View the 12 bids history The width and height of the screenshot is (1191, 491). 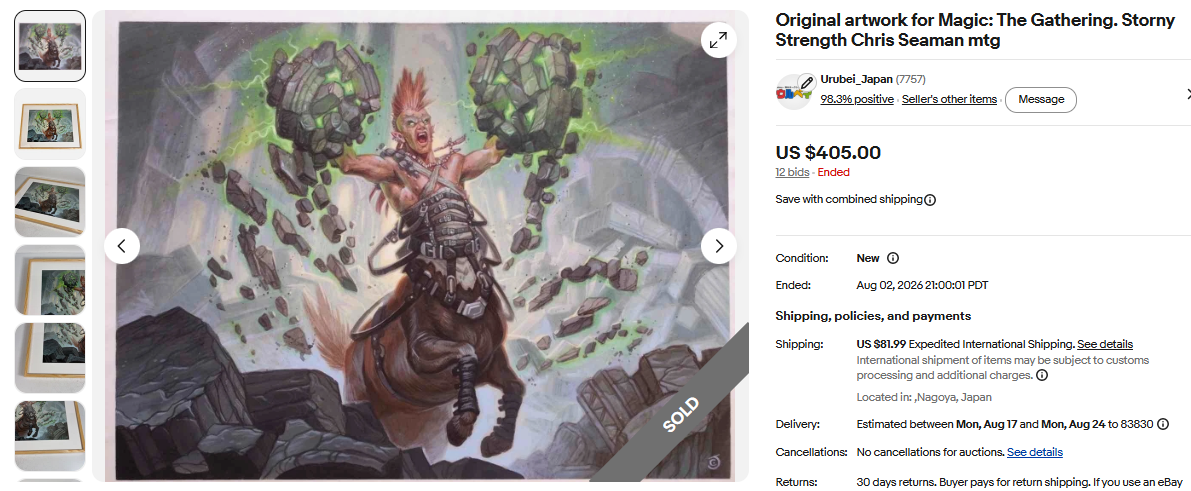pos(792,173)
